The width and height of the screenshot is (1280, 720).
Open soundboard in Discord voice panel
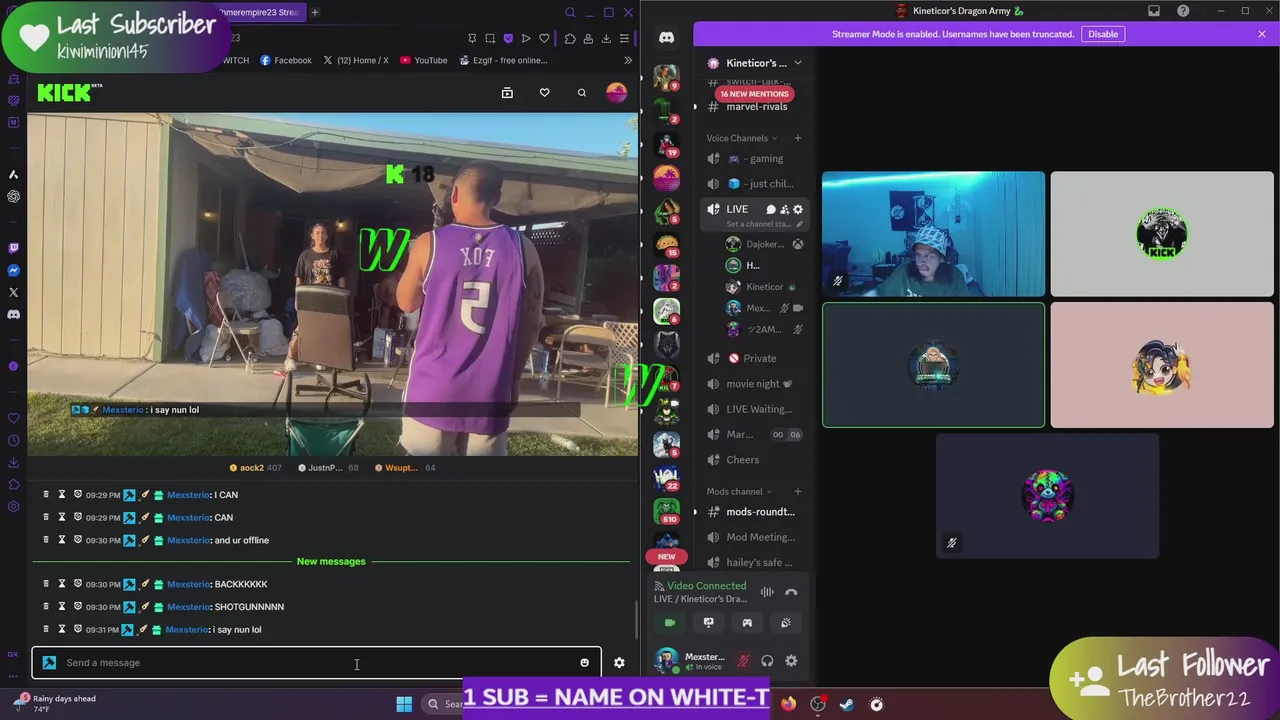786,623
